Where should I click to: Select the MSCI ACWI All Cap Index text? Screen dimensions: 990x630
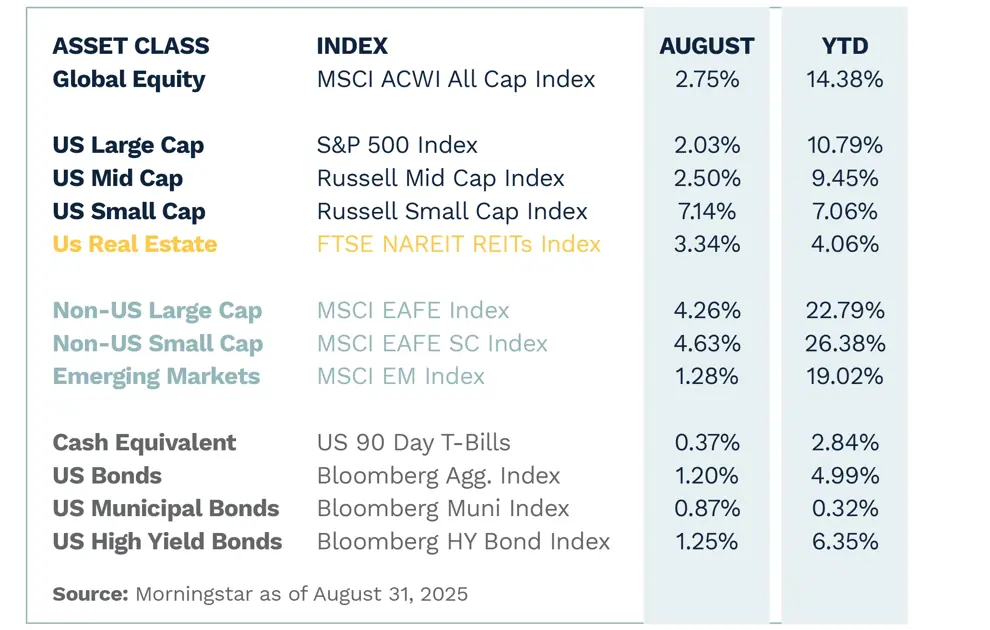coord(456,79)
